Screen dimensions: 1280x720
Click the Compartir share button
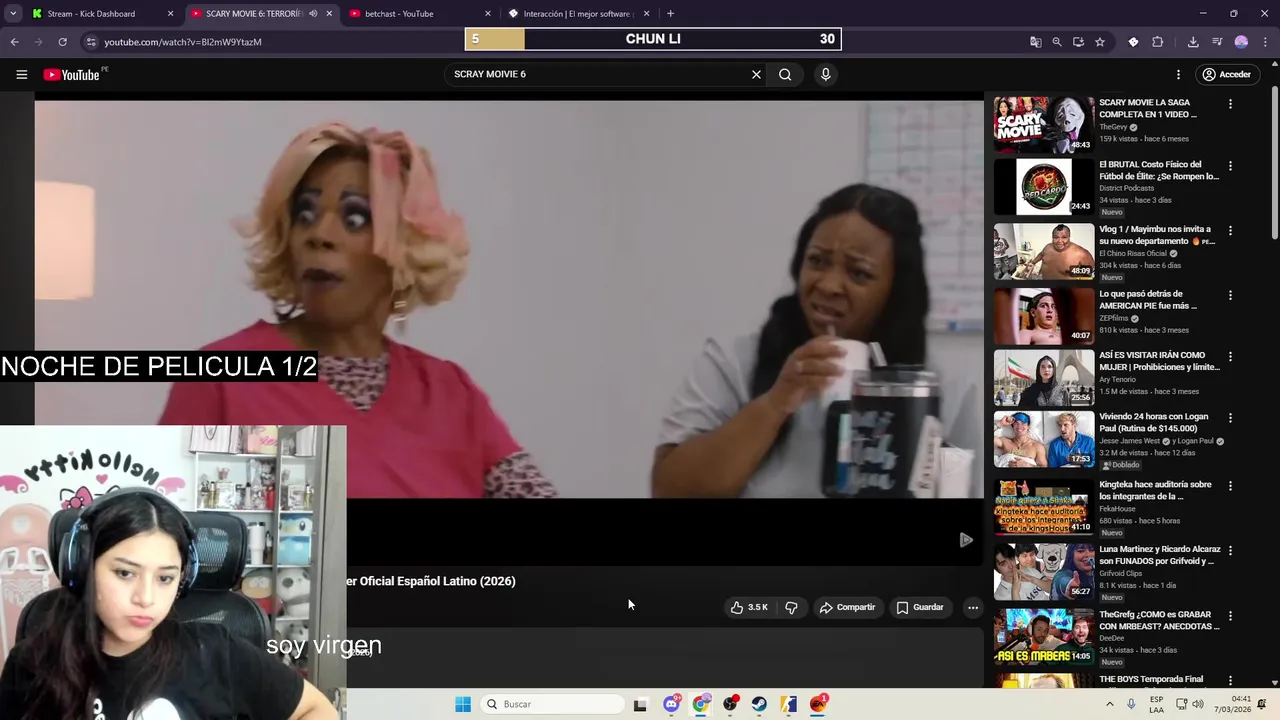pos(847,607)
